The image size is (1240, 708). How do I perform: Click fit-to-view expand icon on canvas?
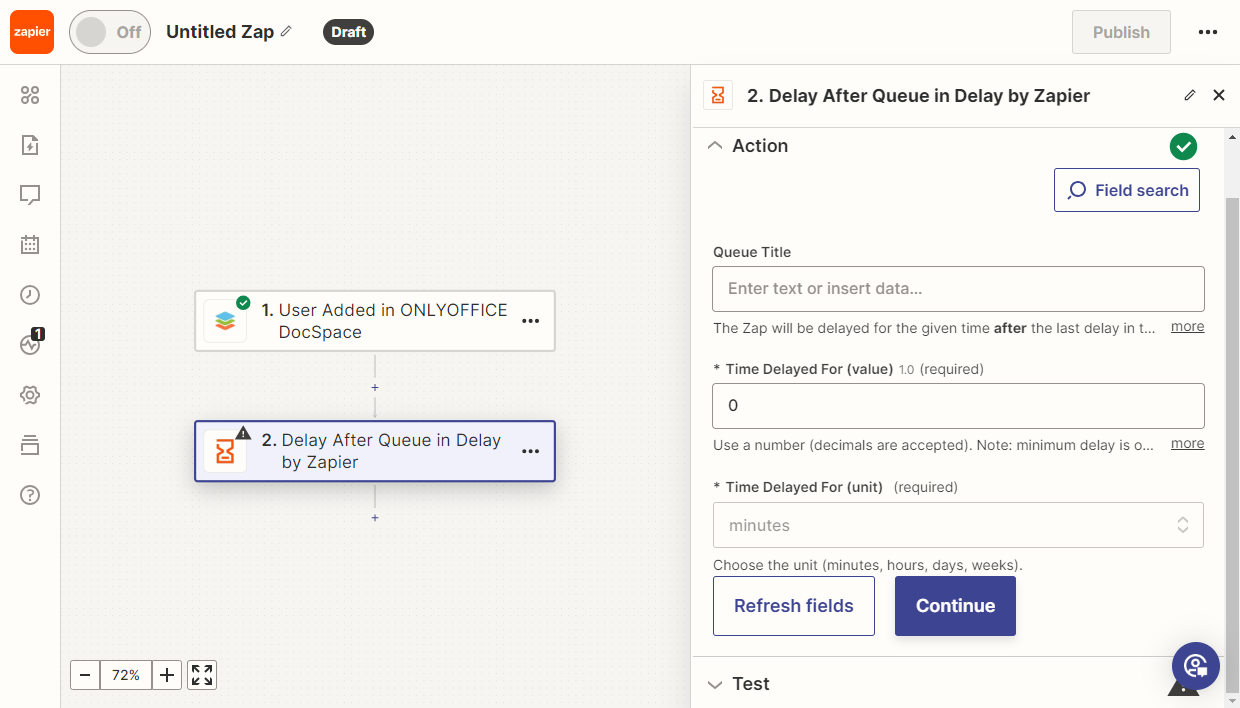(202, 675)
